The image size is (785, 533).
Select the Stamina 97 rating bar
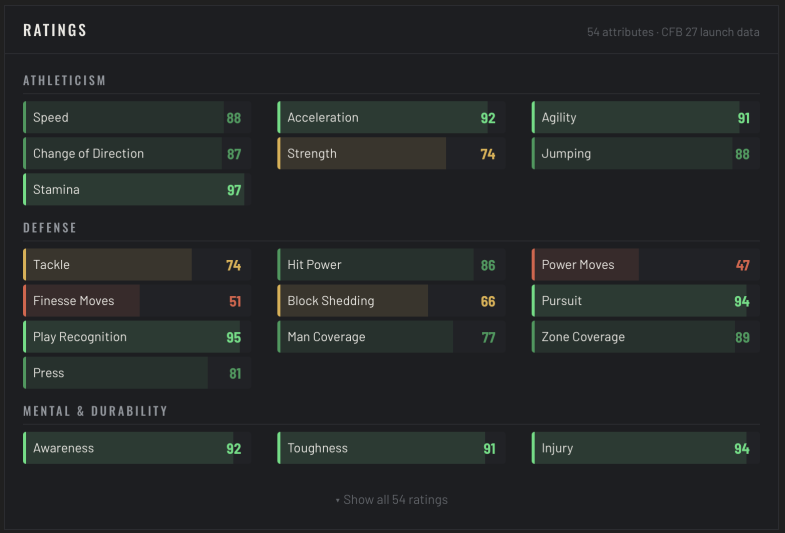(x=137, y=190)
